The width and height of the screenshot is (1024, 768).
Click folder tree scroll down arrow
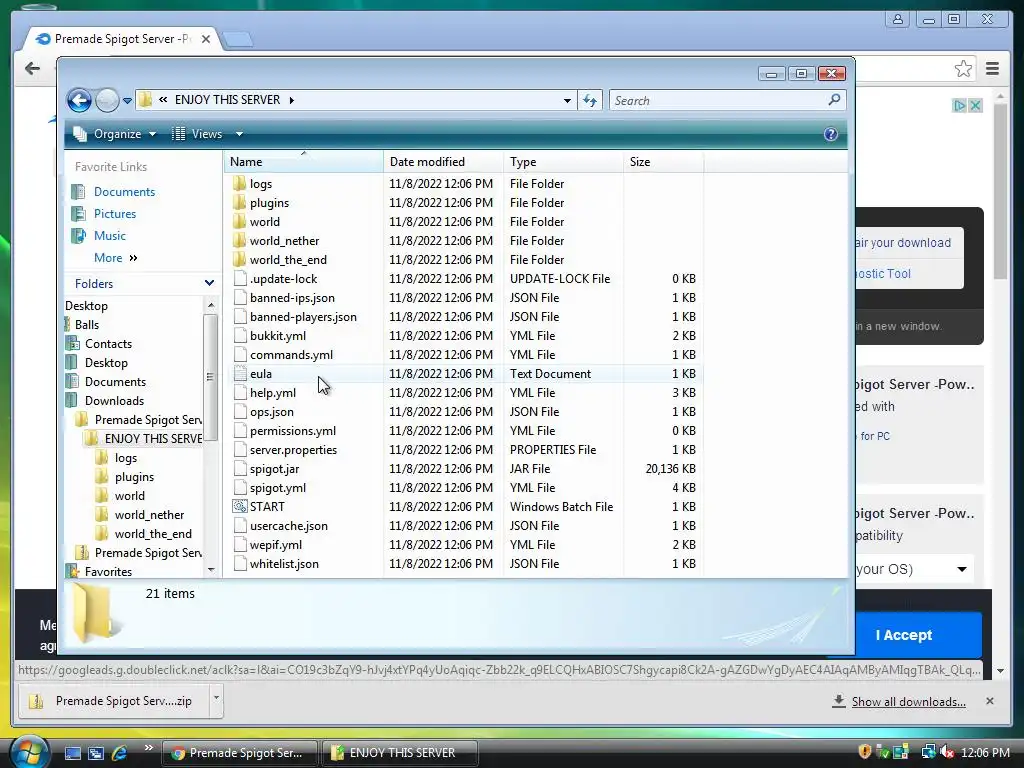click(210, 569)
